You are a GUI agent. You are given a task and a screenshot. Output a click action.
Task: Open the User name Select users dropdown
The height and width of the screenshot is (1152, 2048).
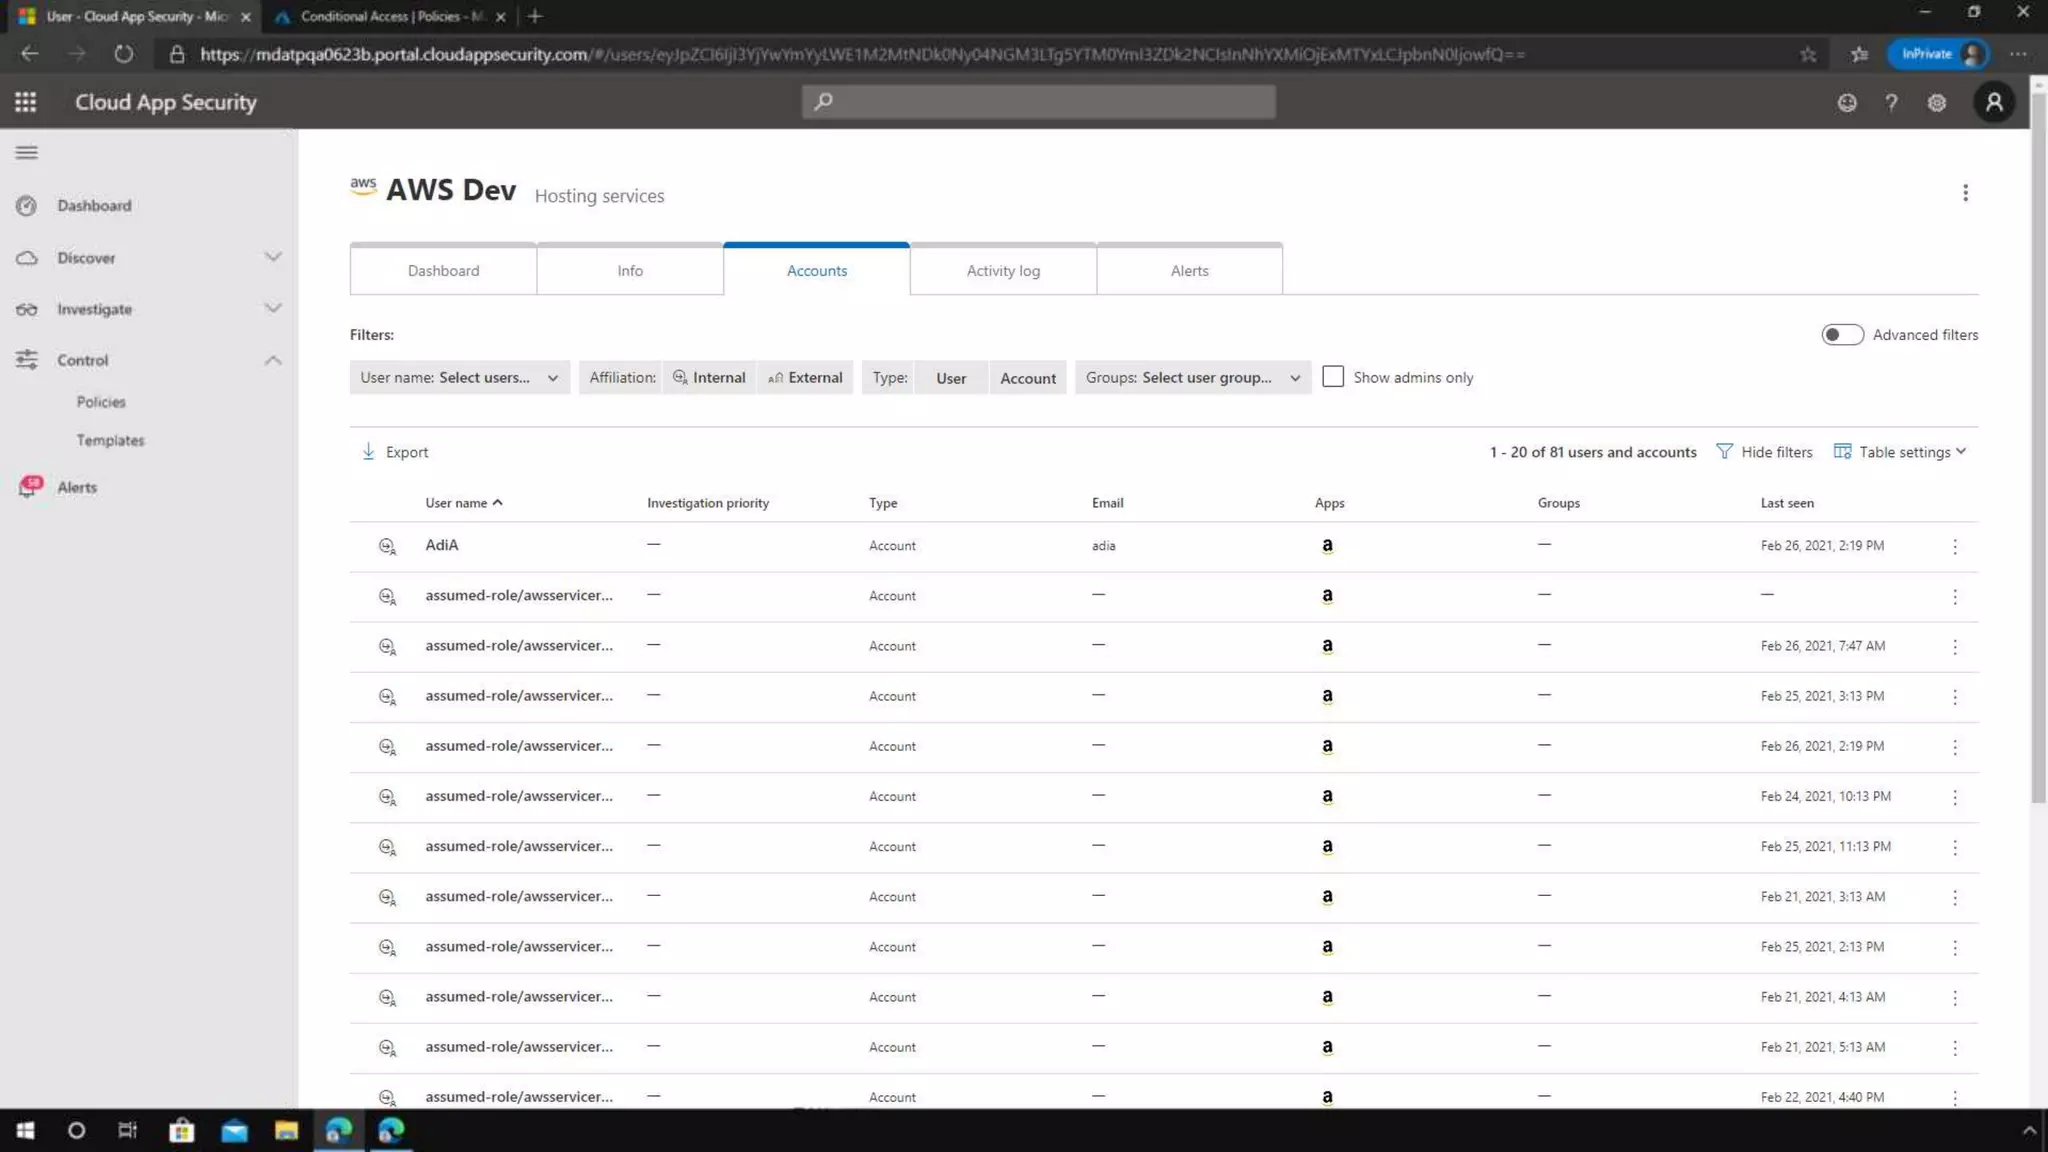tap(460, 378)
